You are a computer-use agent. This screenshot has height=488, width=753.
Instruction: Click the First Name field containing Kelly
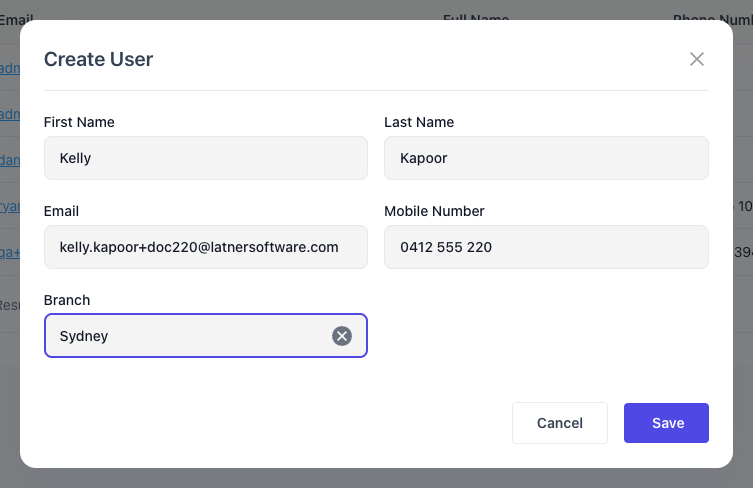tap(206, 158)
